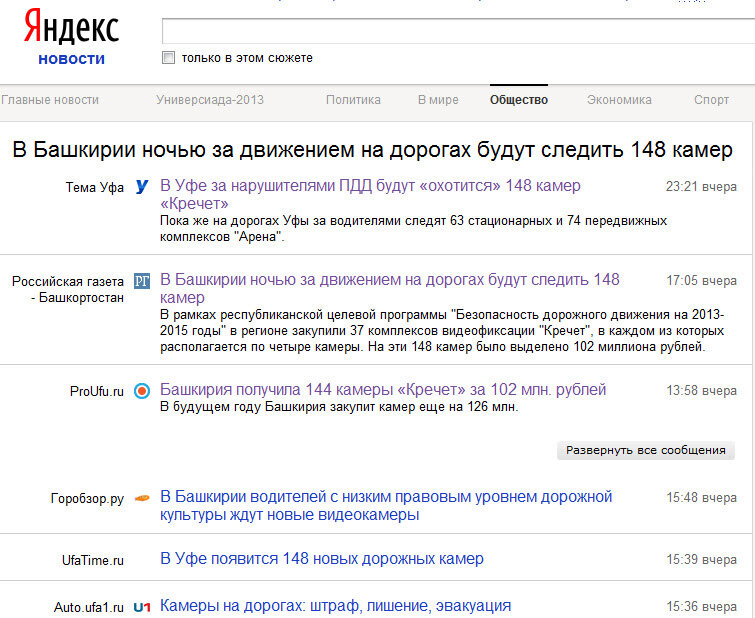Click the '17:05 вчера' timestamp

[701, 280]
